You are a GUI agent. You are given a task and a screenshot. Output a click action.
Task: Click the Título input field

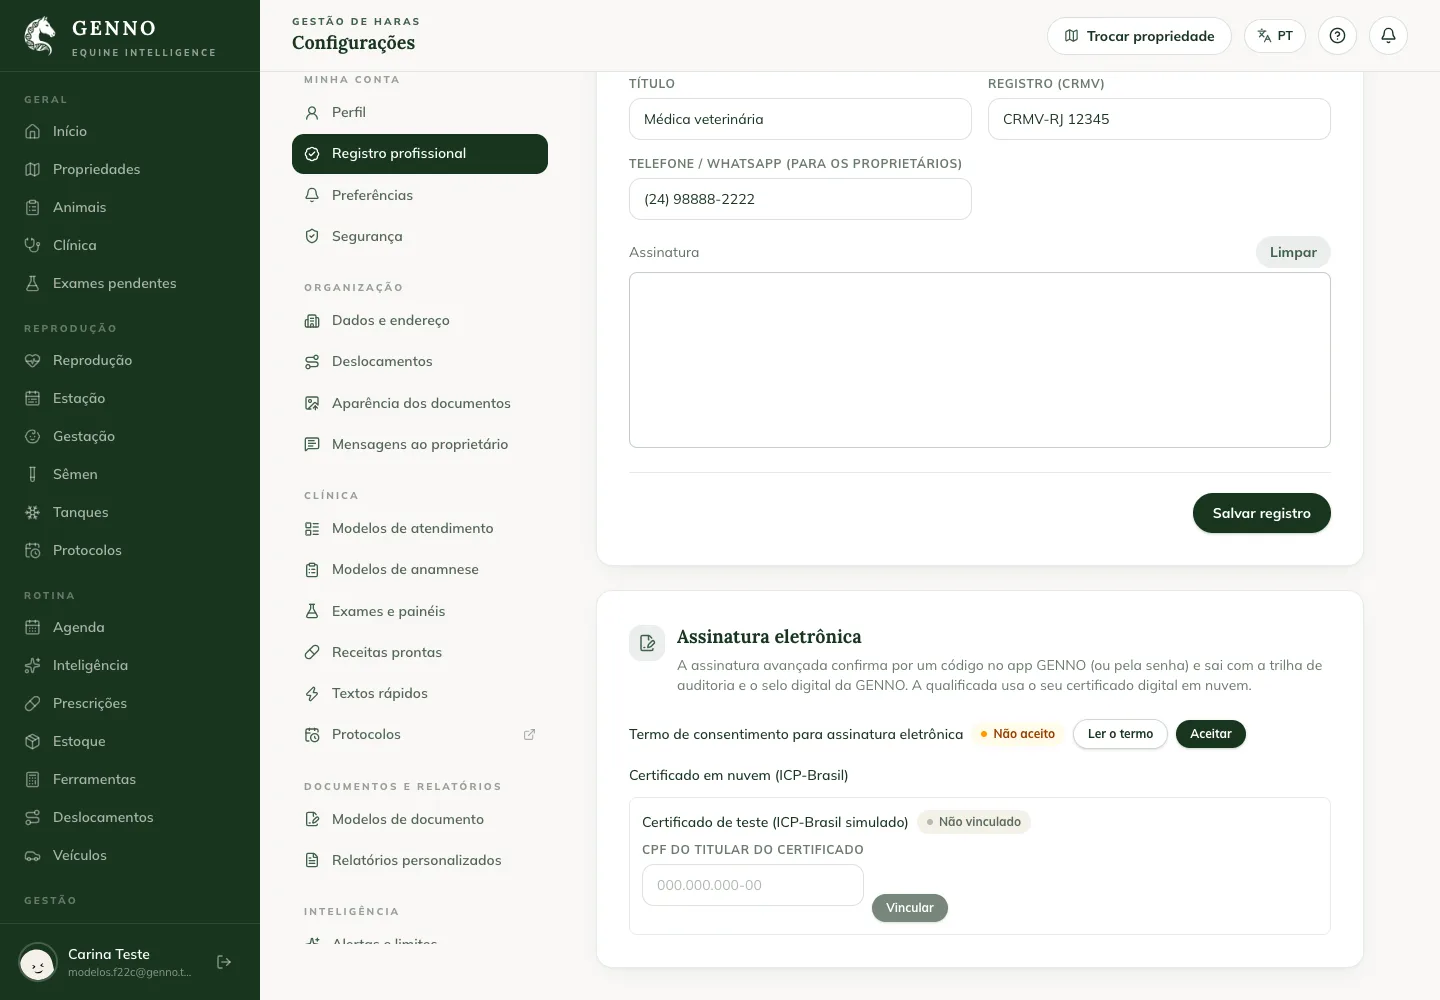coord(800,119)
